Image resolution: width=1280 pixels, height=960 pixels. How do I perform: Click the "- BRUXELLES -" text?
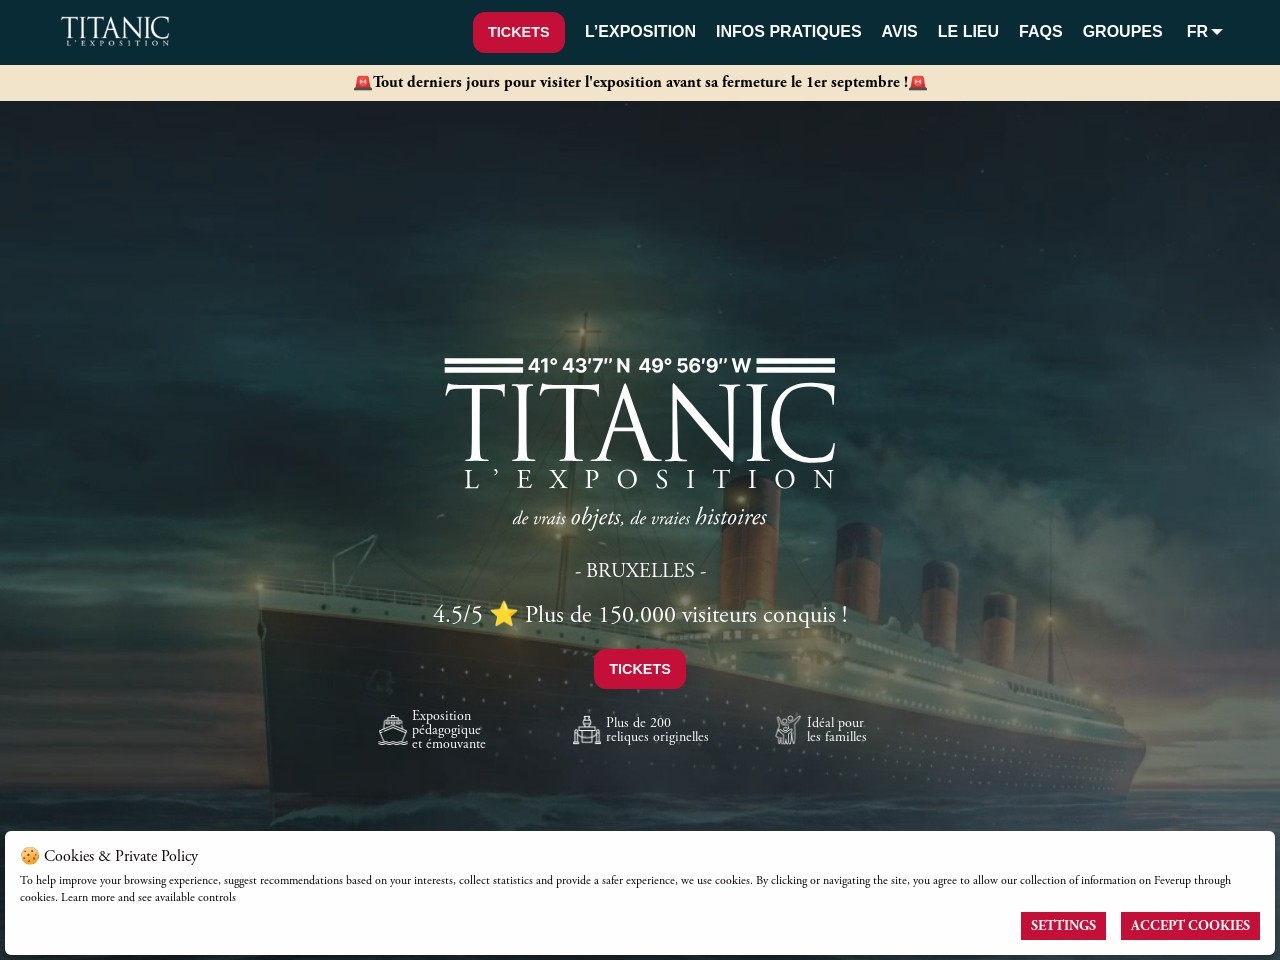[640, 570]
